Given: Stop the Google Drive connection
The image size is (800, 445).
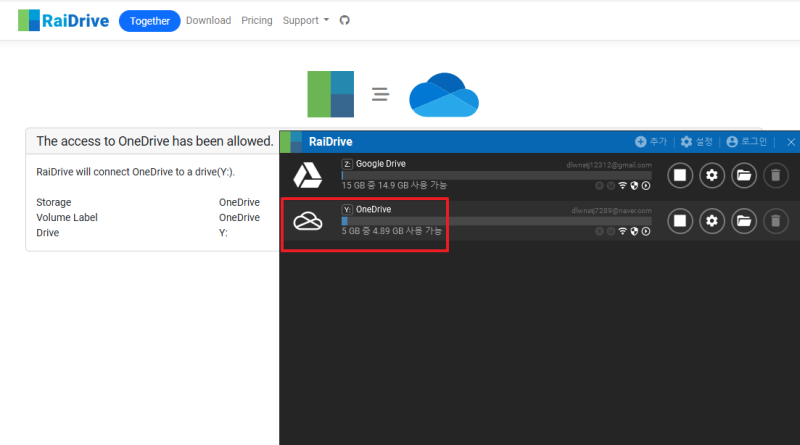Looking at the screenshot, I should click(x=680, y=176).
